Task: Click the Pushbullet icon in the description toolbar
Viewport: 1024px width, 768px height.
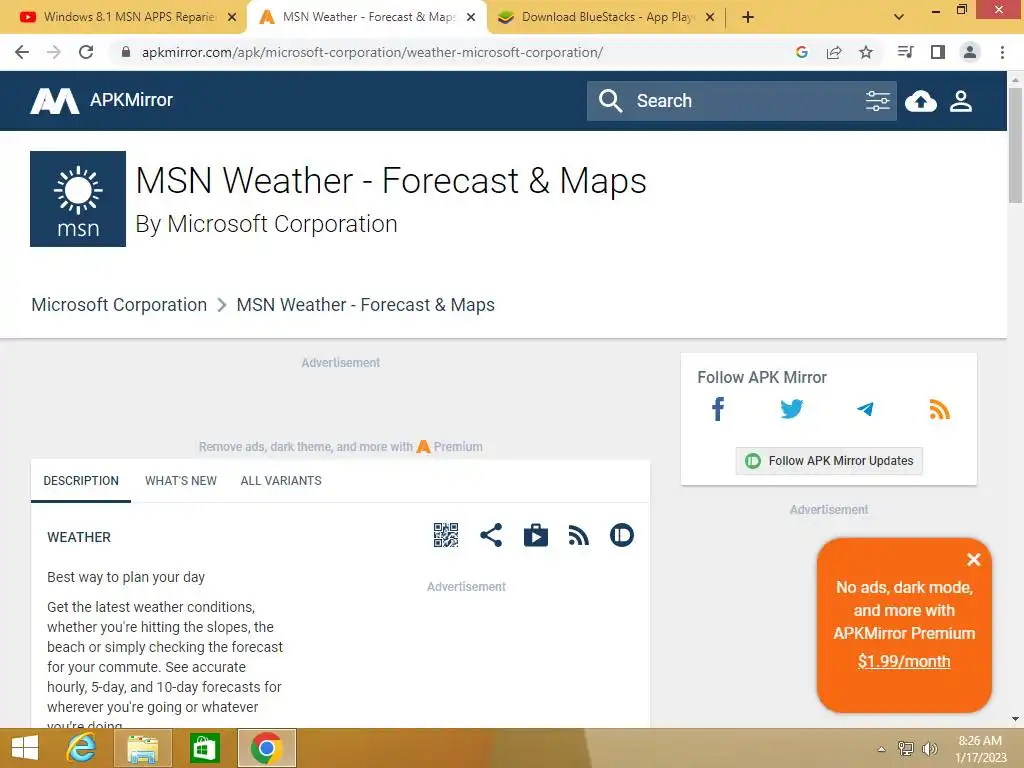Action: (622, 535)
